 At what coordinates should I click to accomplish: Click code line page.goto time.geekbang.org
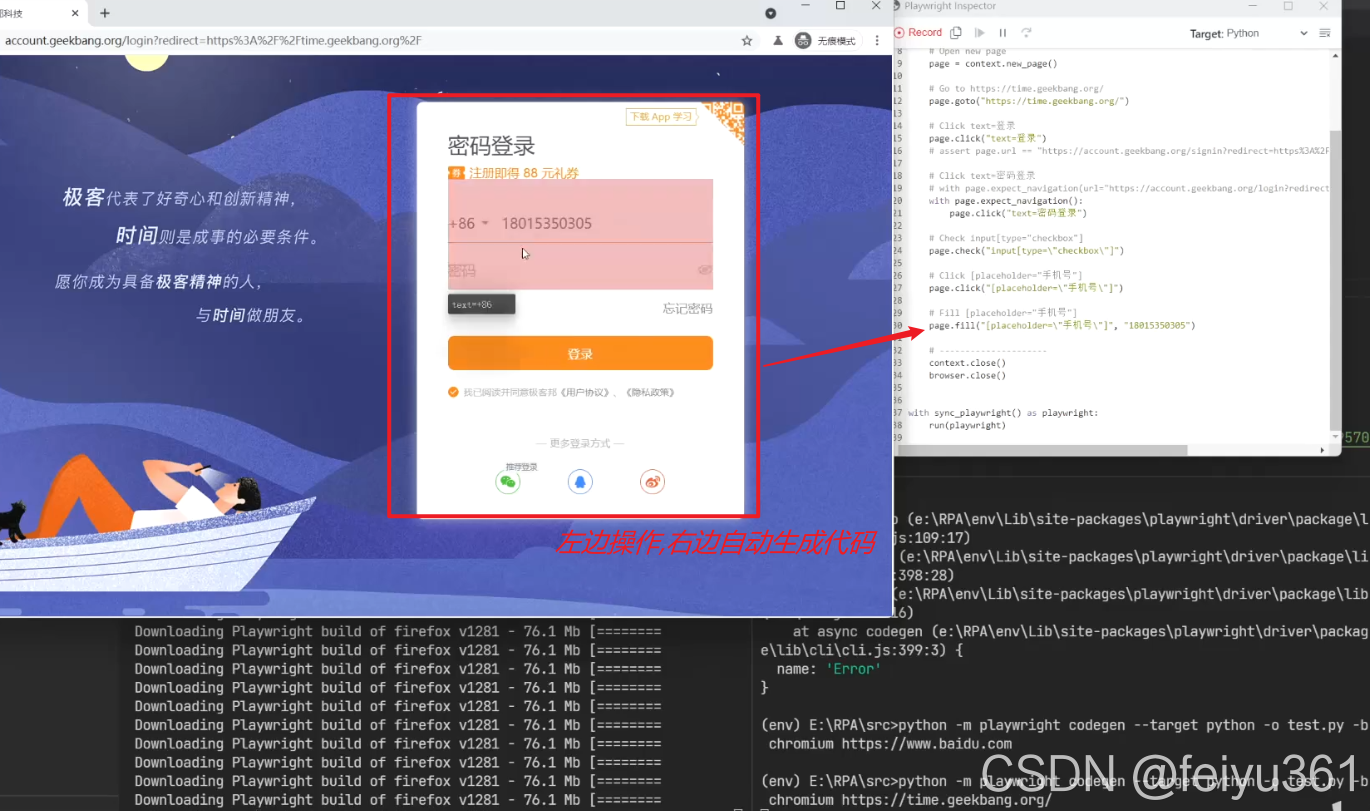tap(1028, 101)
